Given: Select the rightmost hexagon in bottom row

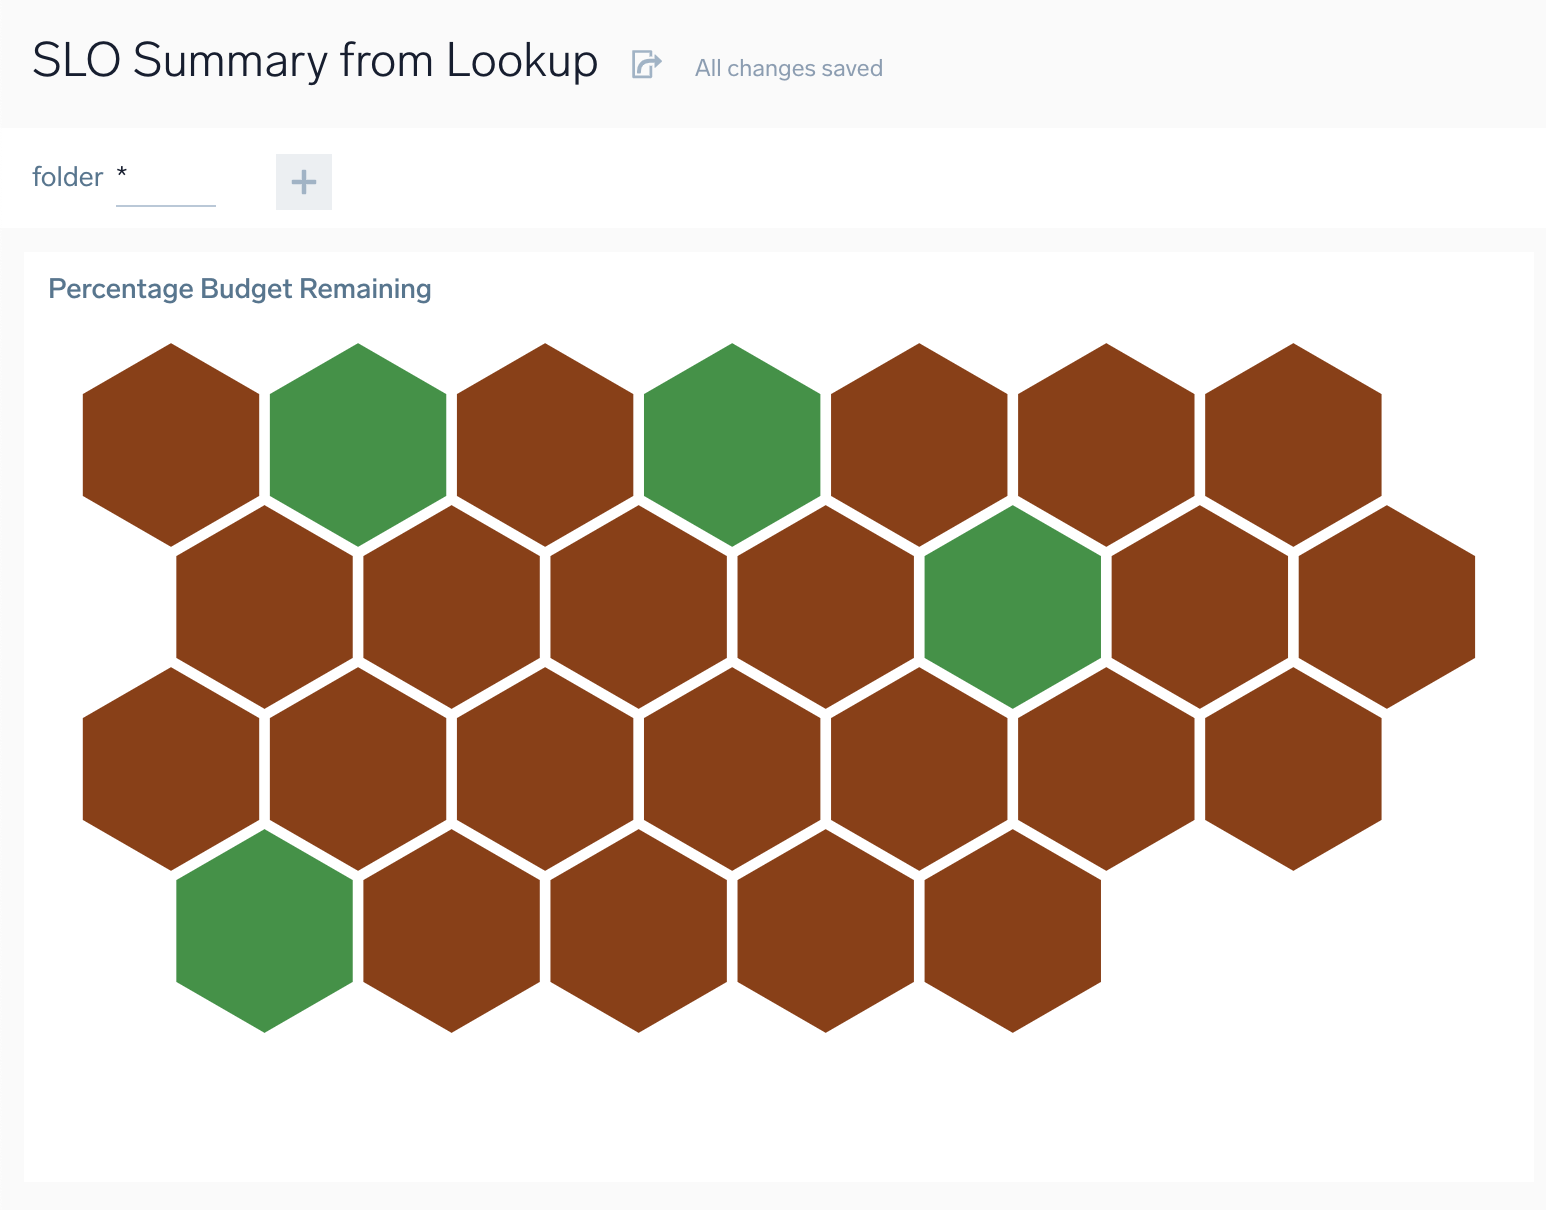Looking at the screenshot, I should 1013,931.
